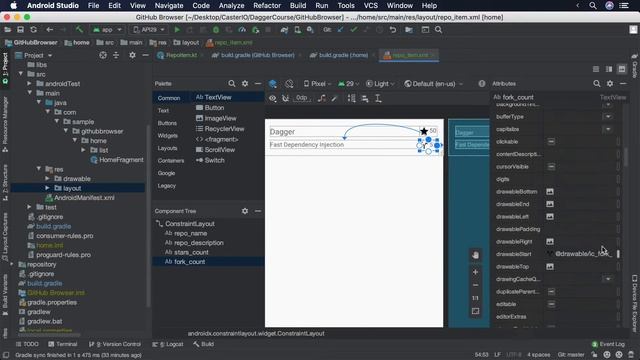
Task: Click Search Everywhere magnifier in main toolbar
Action: coord(438,30)
